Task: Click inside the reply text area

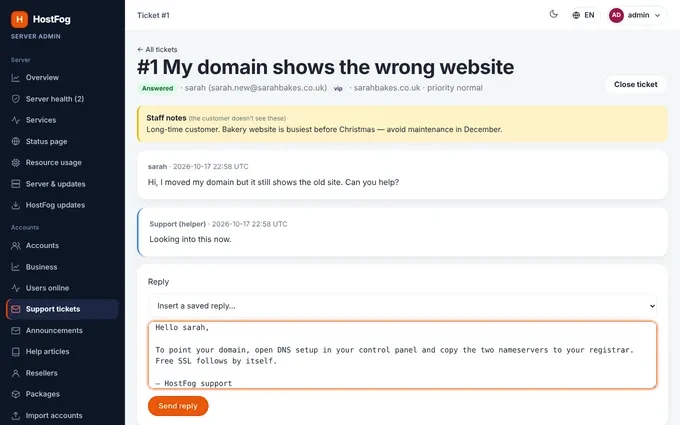Action: pos(402,355)
